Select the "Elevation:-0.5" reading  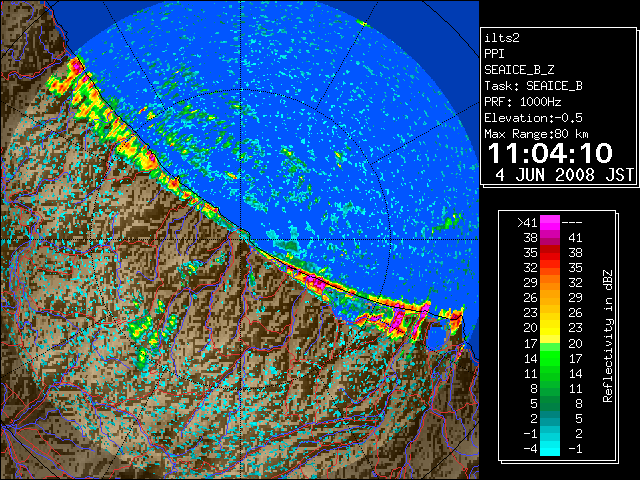tap(533, 118)
